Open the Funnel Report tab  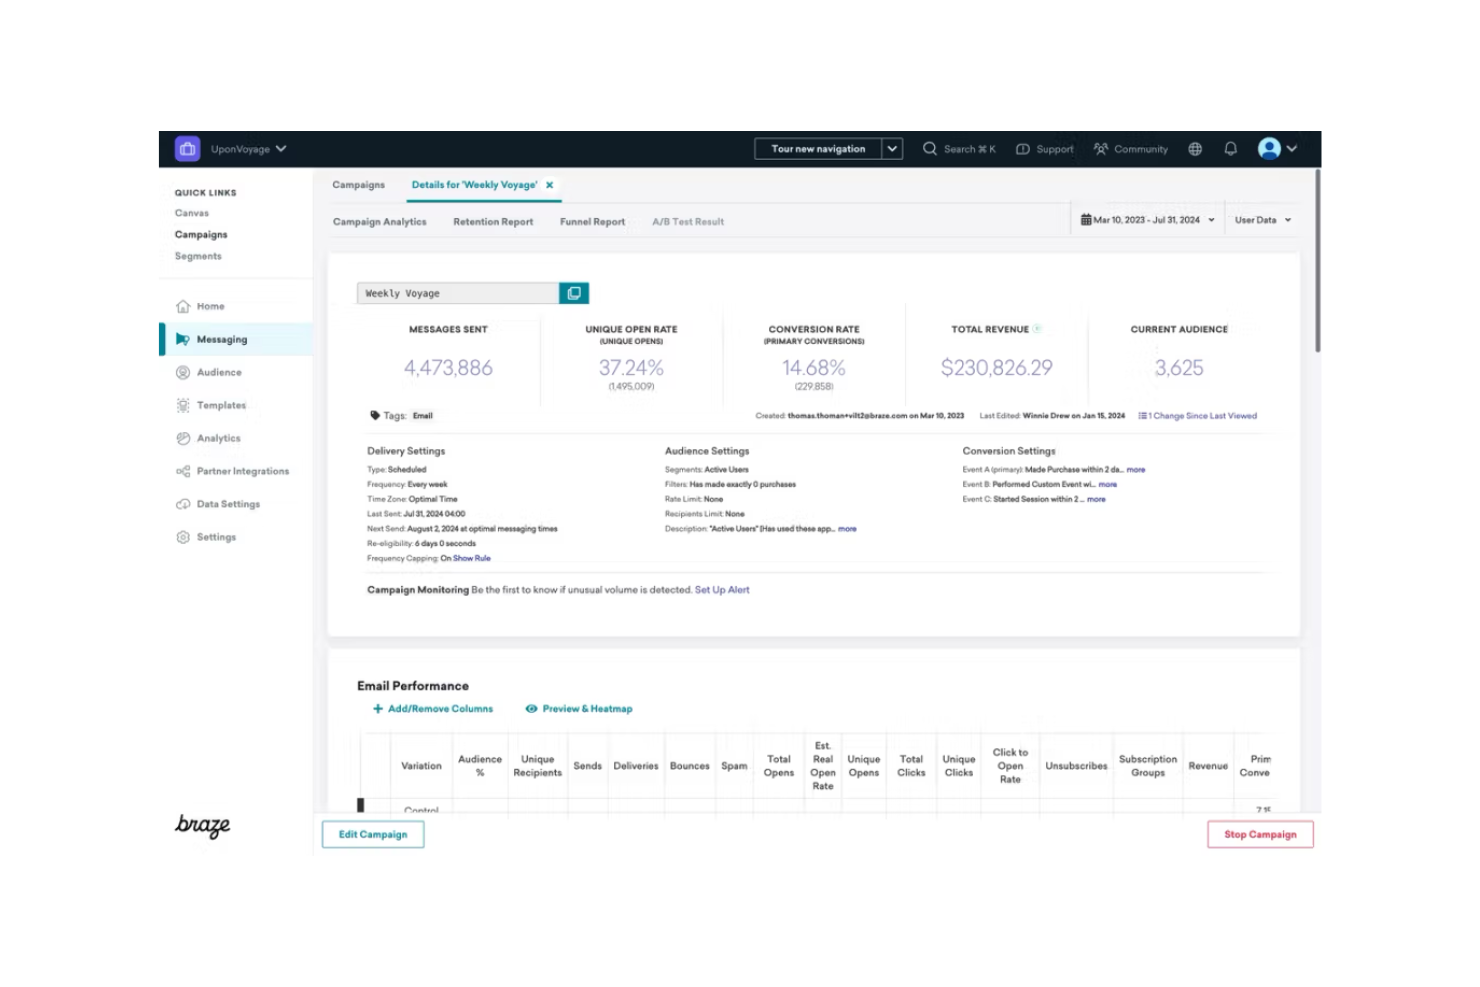tap(592, 221)
